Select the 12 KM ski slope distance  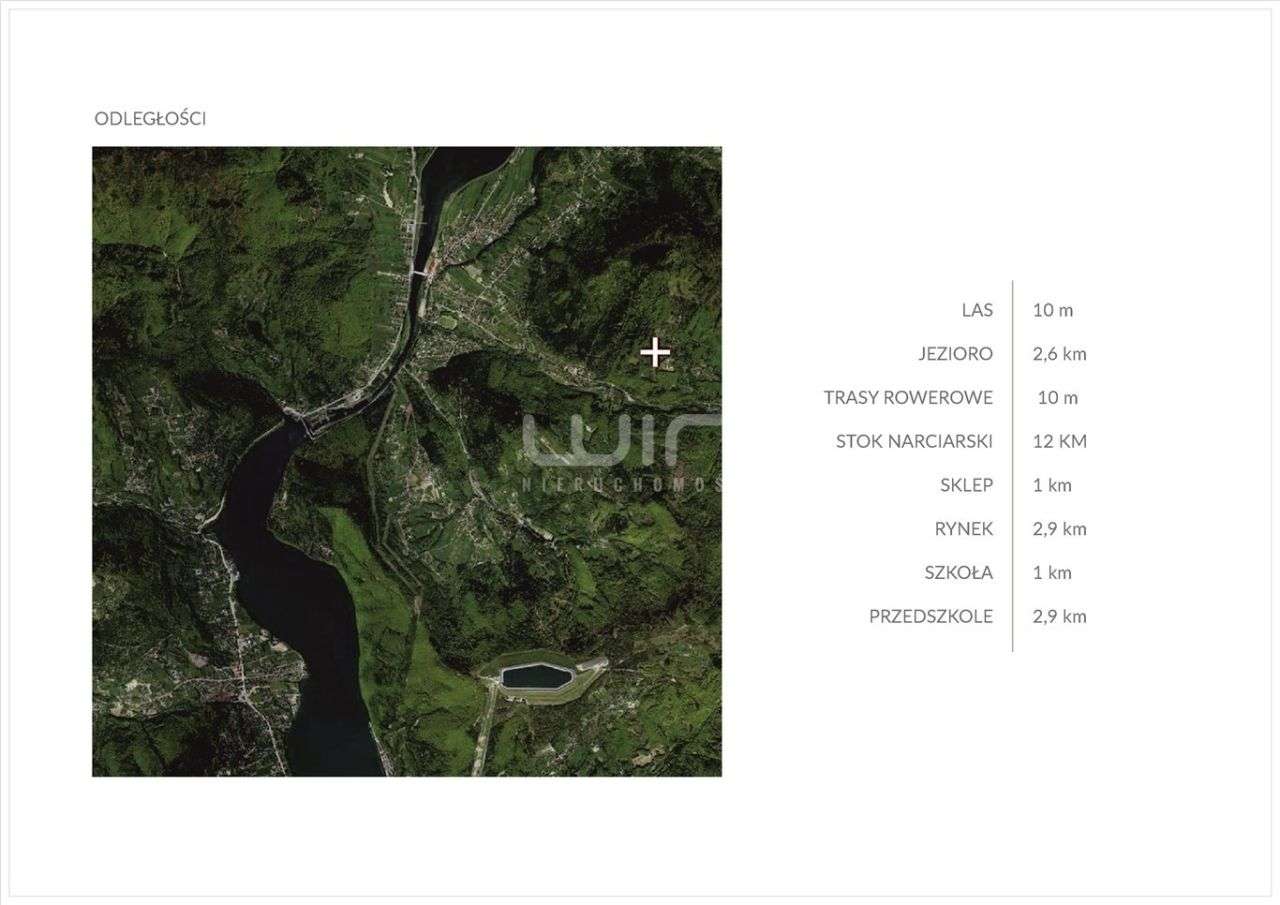pos(1060,441)
